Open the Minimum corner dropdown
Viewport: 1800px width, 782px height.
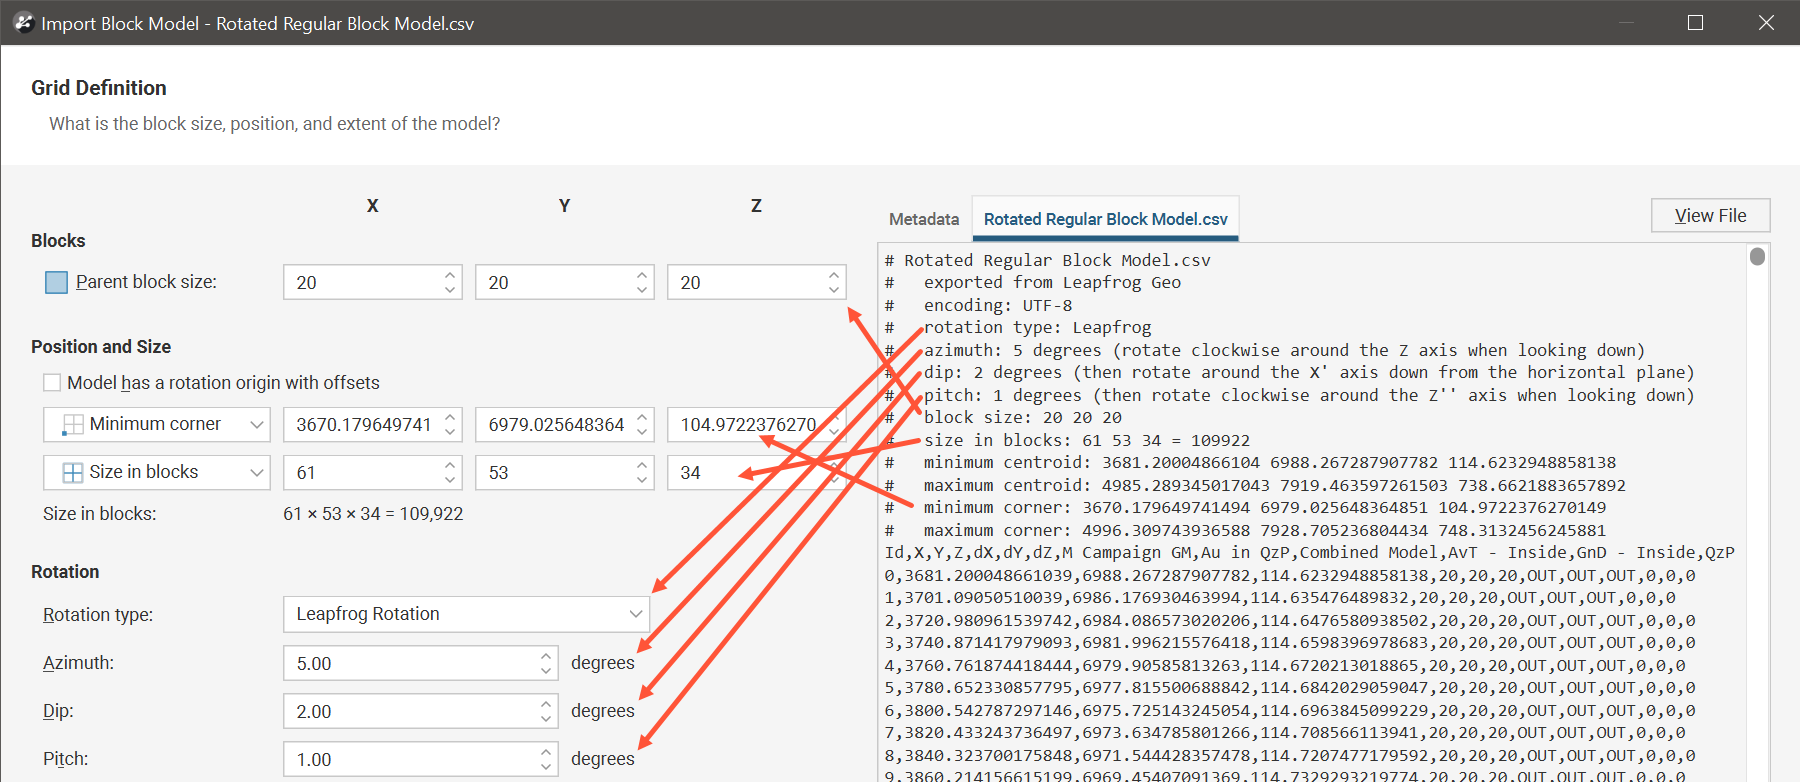point(256,425)
